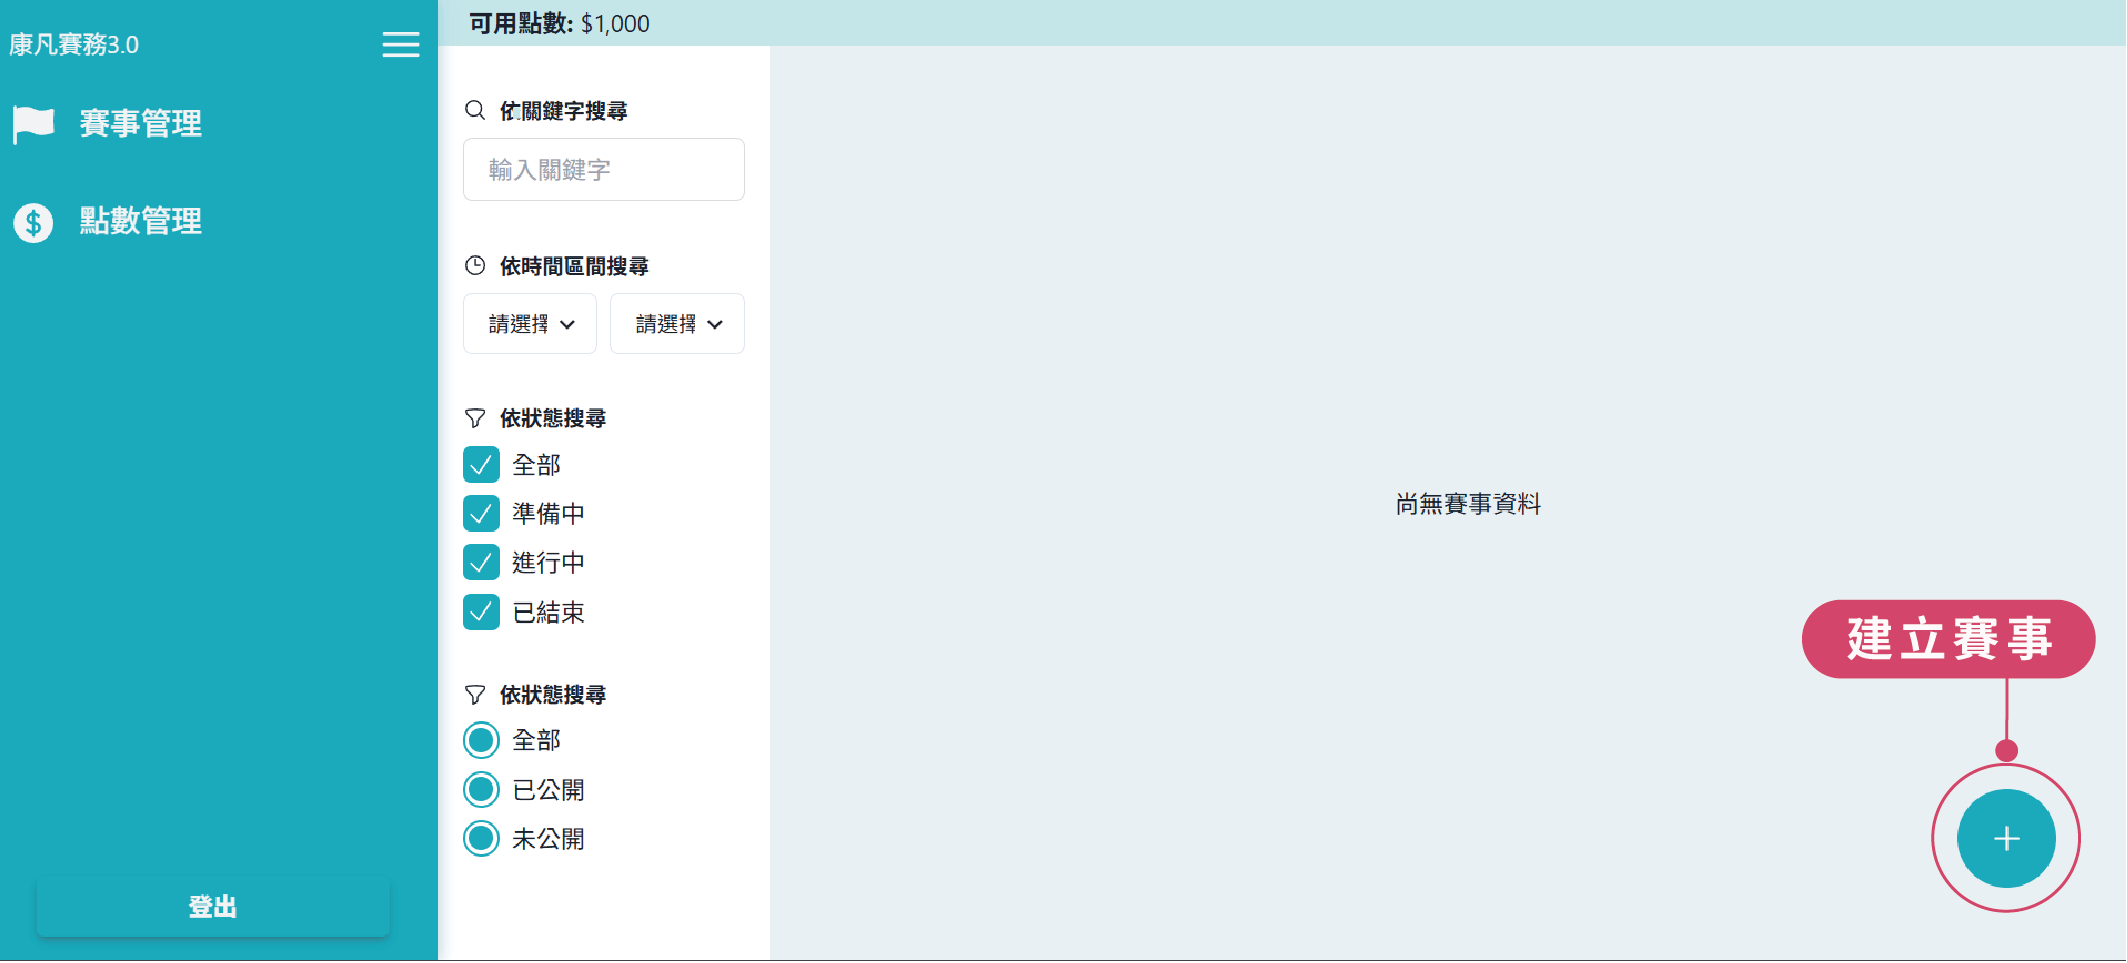Click the funnel icon above status checkboxes
Screen dimensions: 2127x963
[x=475, y=418]
